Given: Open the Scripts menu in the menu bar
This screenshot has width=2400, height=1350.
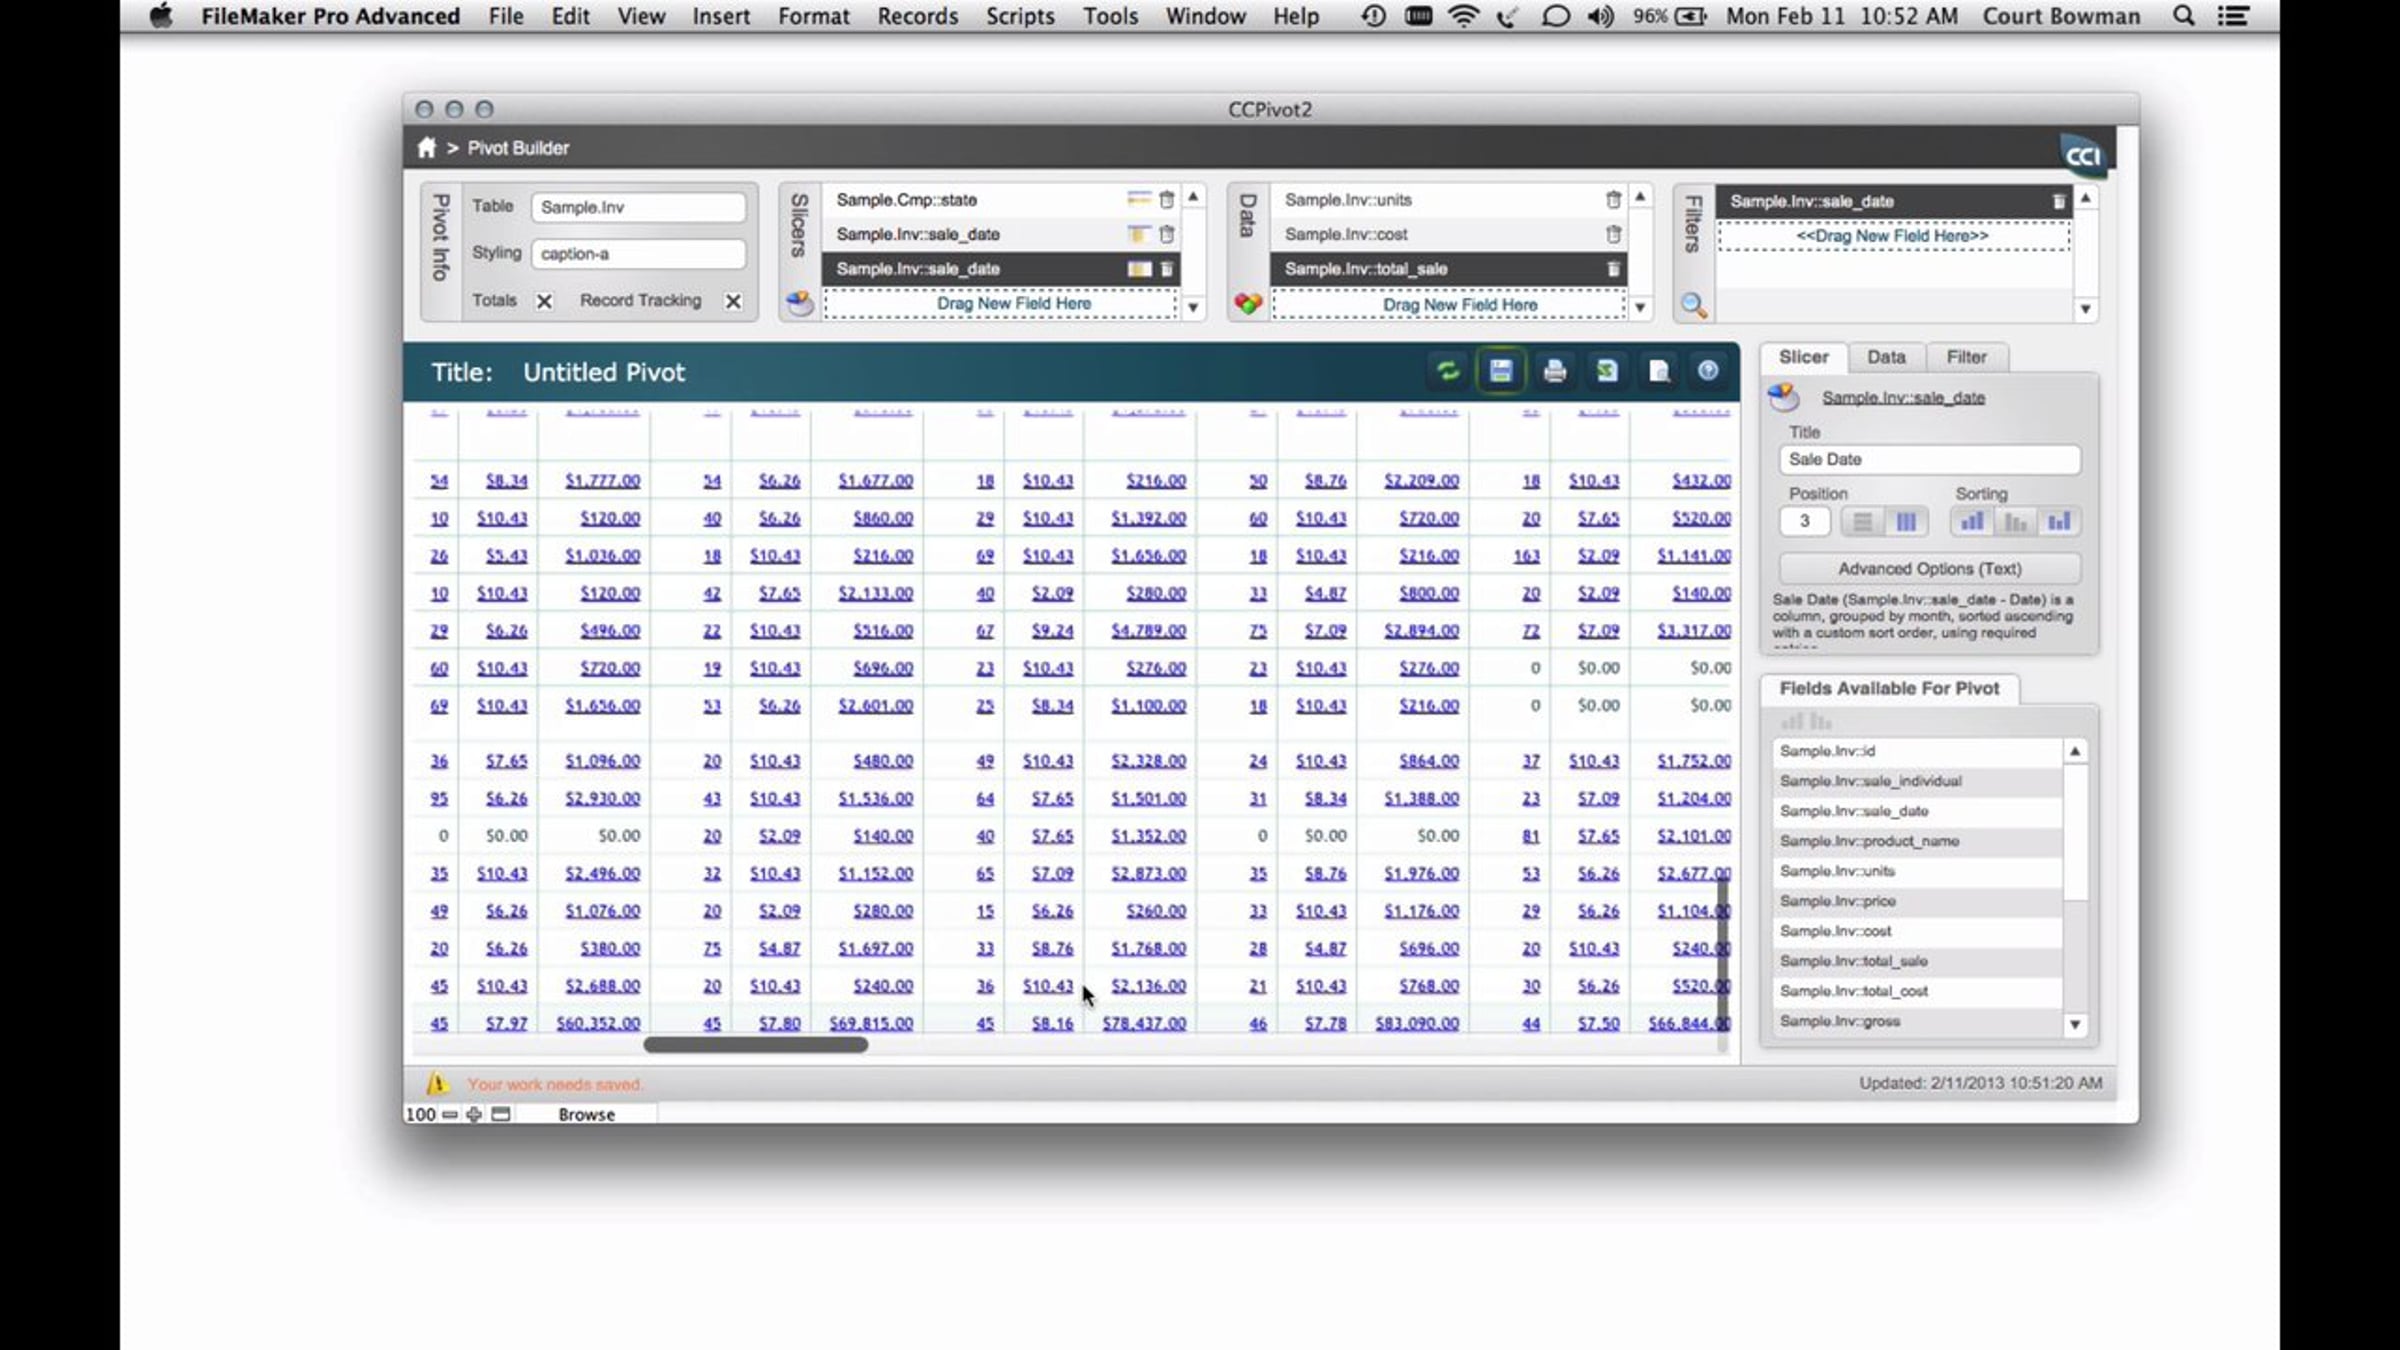Looking at the screenshot, I should pyautogui.click(x=1020, y=16).
